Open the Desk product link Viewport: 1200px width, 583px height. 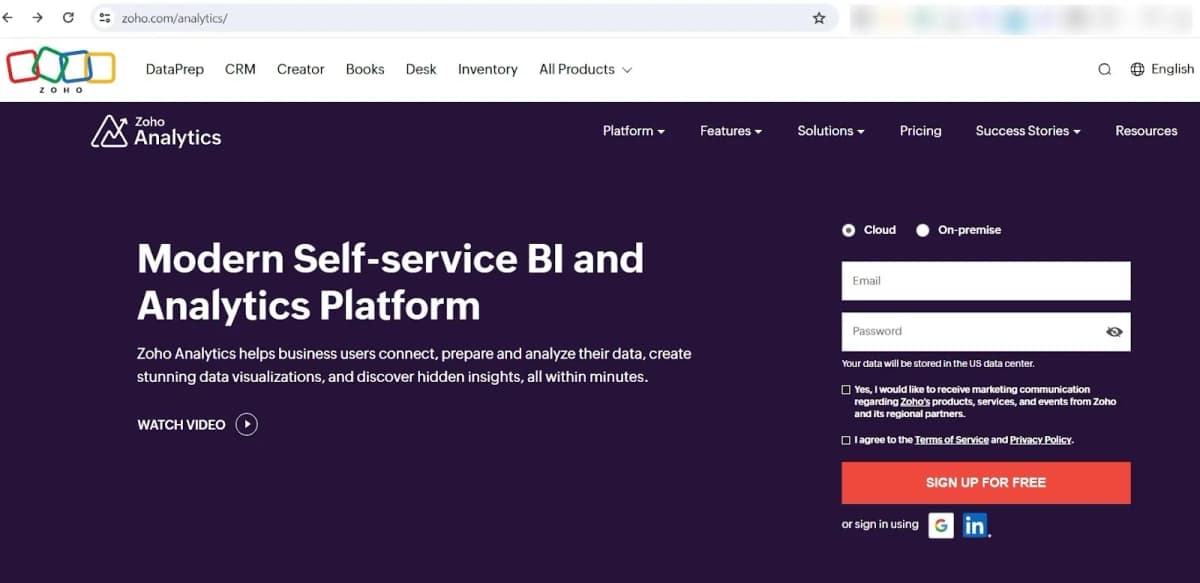tap(421, 69)
